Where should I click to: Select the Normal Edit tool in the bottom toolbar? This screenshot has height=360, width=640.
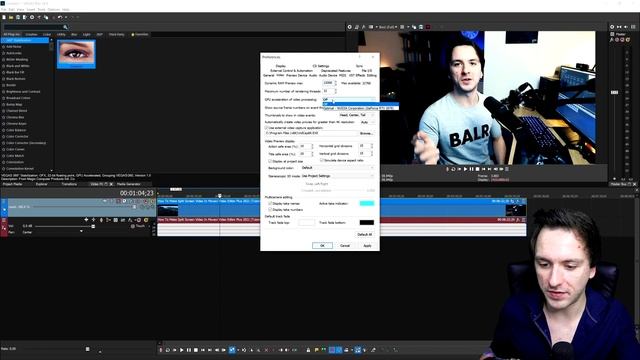[x=232, y=350]
